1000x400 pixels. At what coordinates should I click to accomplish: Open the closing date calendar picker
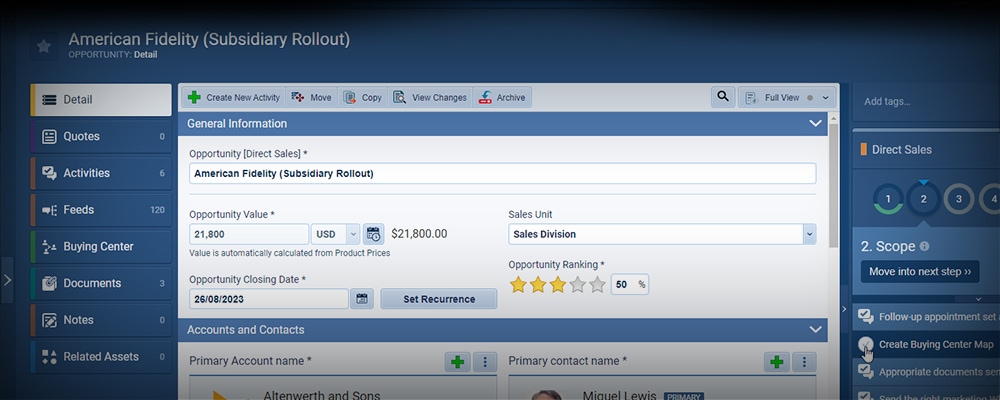[362, 299]
